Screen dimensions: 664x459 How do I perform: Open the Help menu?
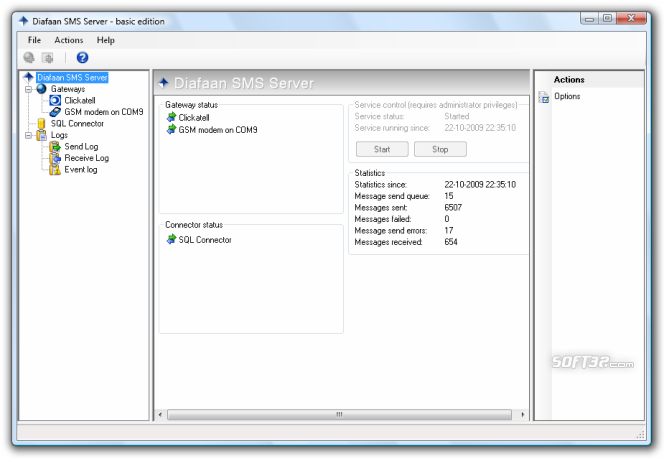tap(106, 40)
